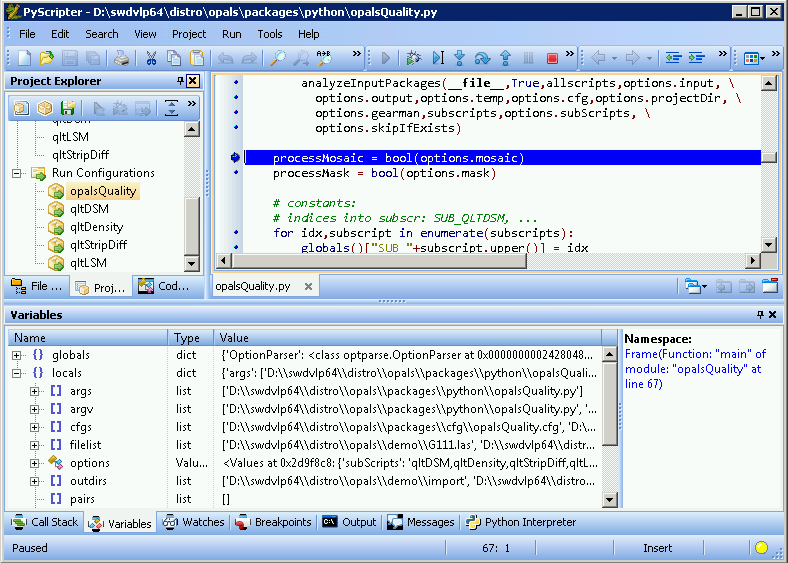Image resolution: width=788 pixels, height=563 pixels.
Task: Click the red Abort debugging button
Action: point(553,58)
